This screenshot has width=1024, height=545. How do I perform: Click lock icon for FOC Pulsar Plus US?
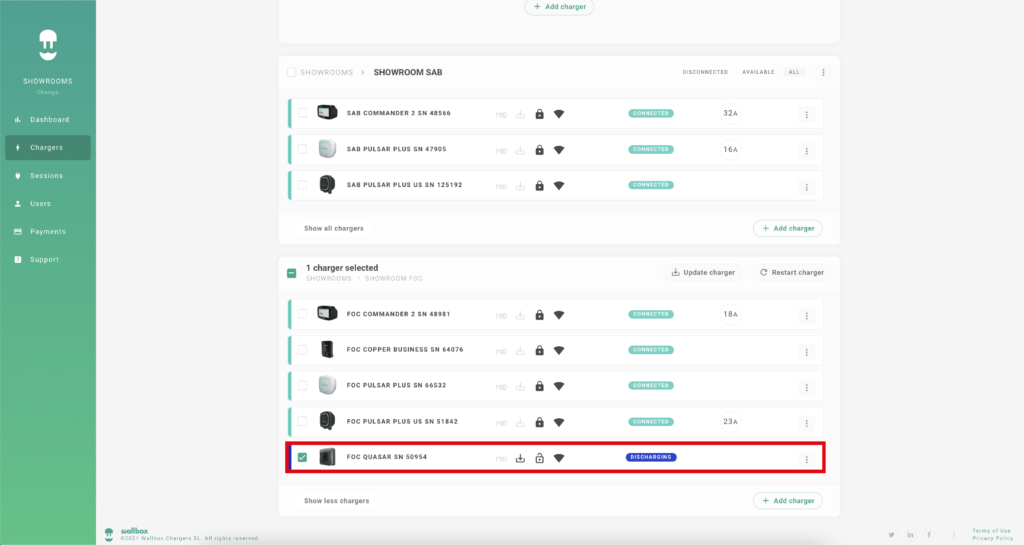[539, 422]
